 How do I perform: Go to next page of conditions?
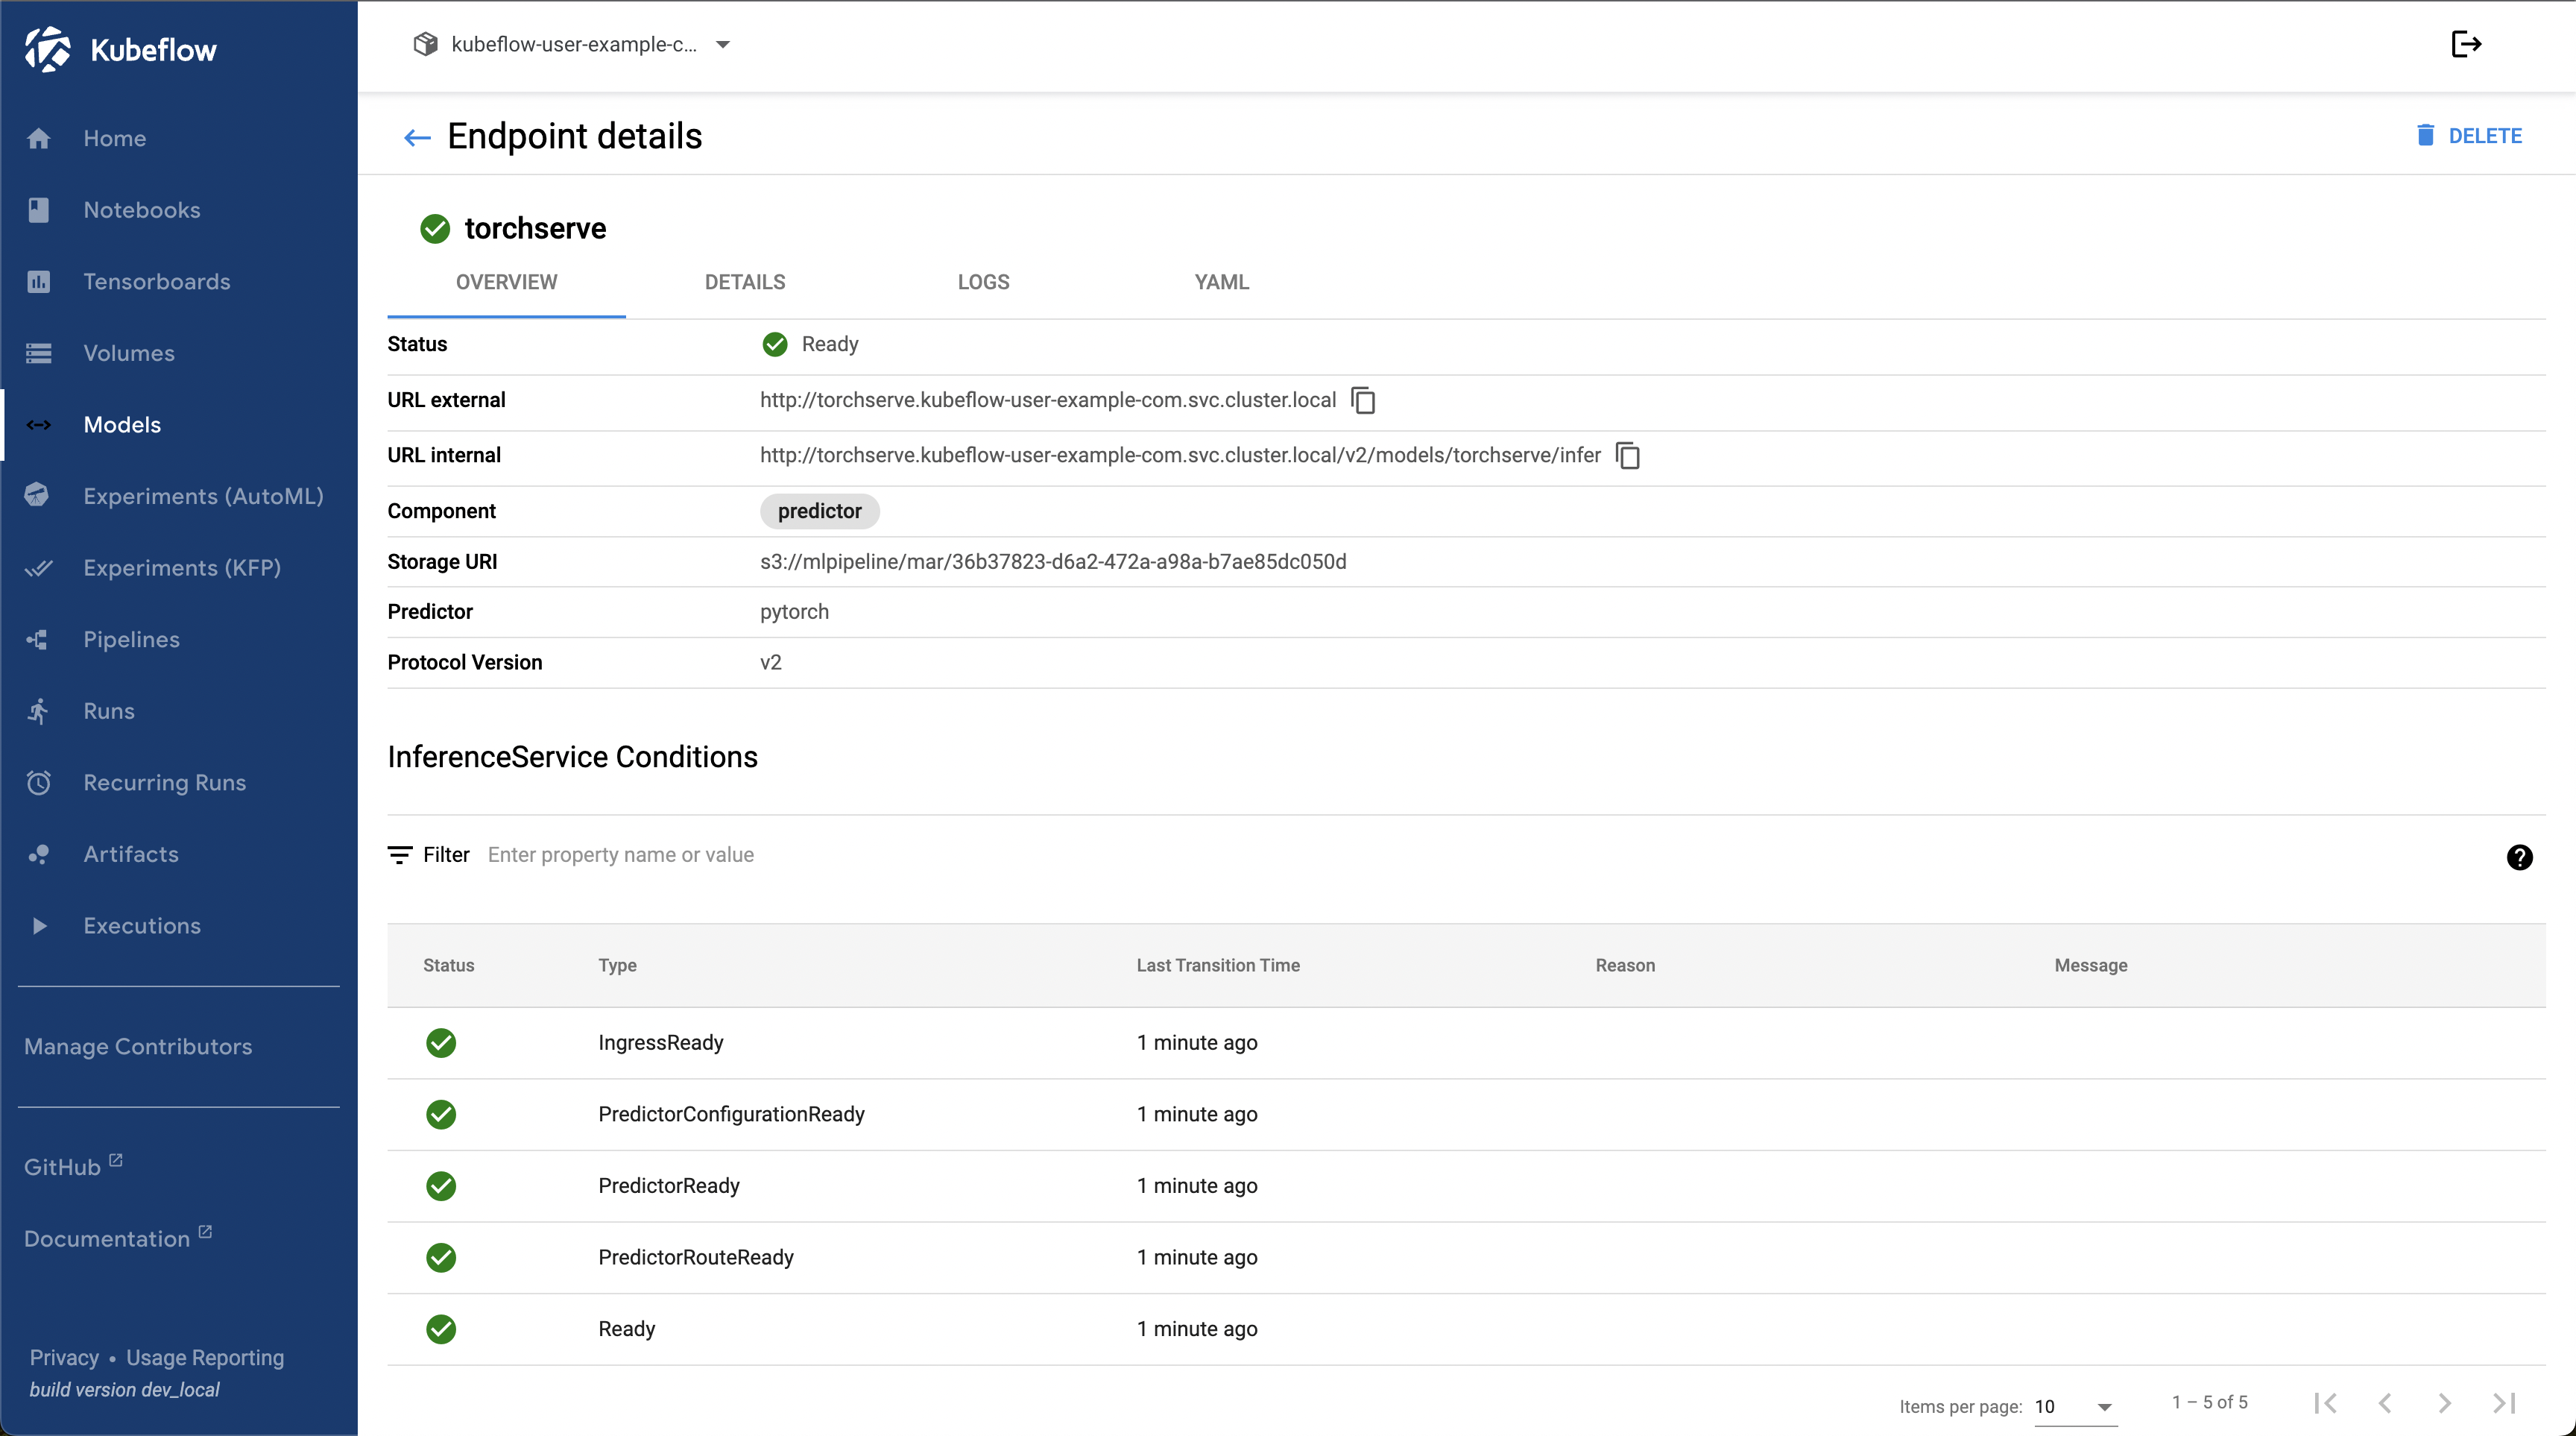pyautogui.click(x=2444, y=1403)
